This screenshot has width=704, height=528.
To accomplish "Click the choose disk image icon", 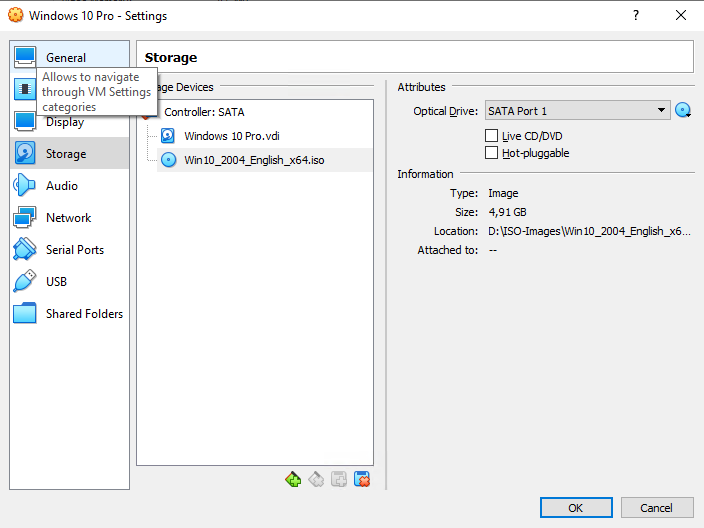I will [x=683, y=110].
